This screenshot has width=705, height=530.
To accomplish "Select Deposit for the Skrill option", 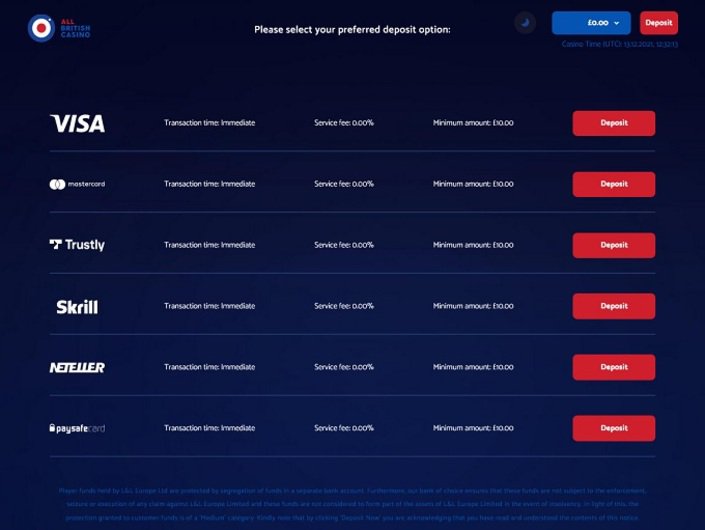I will coord(613,306).
